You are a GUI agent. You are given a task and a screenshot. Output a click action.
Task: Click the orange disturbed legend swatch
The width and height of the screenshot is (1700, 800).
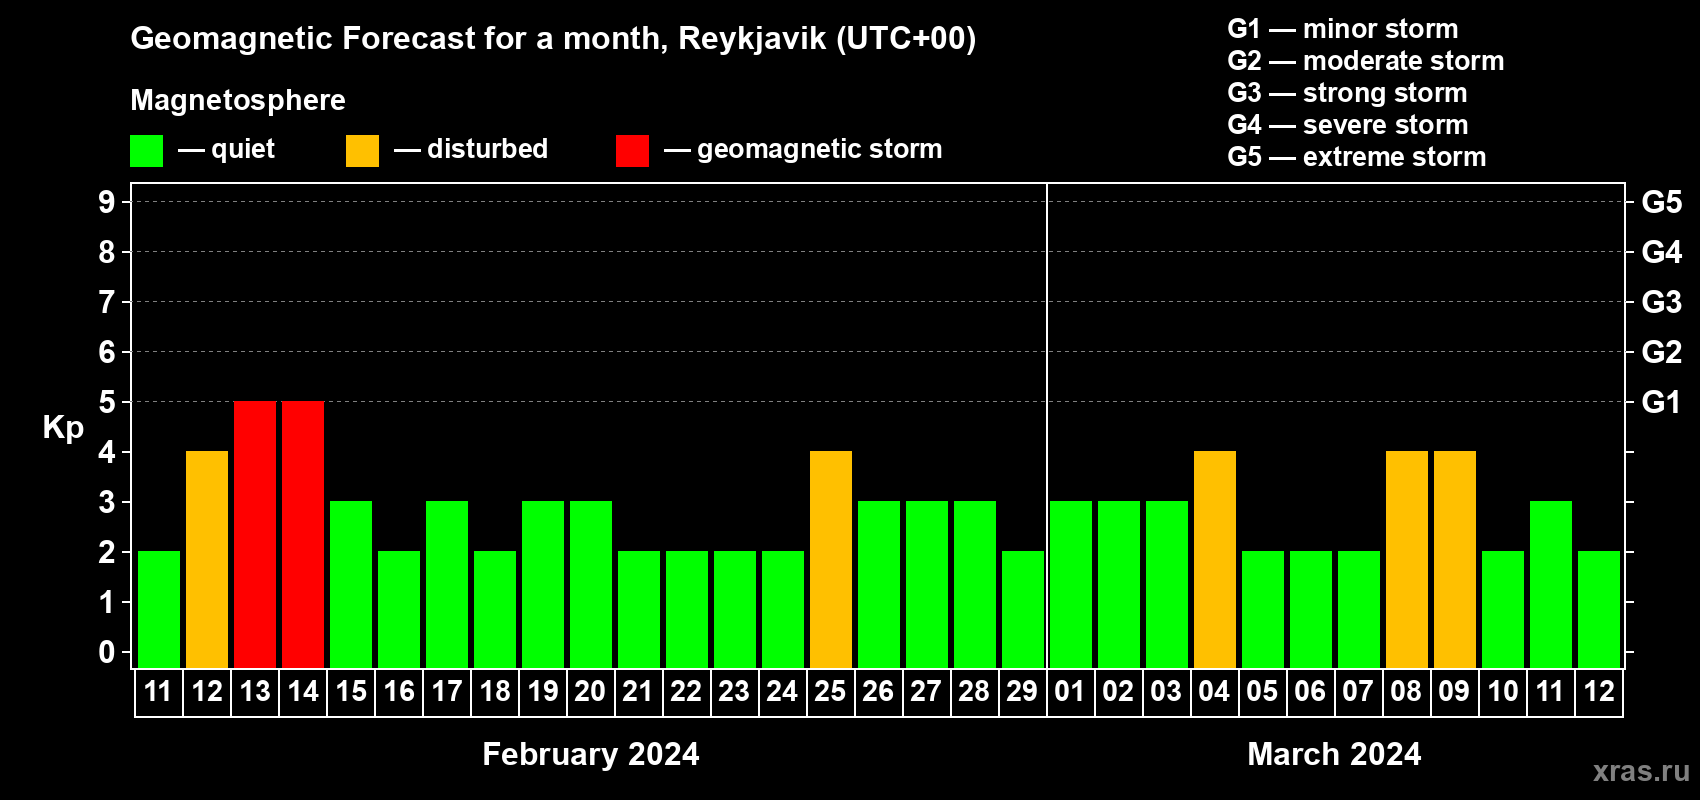(363, 151)
